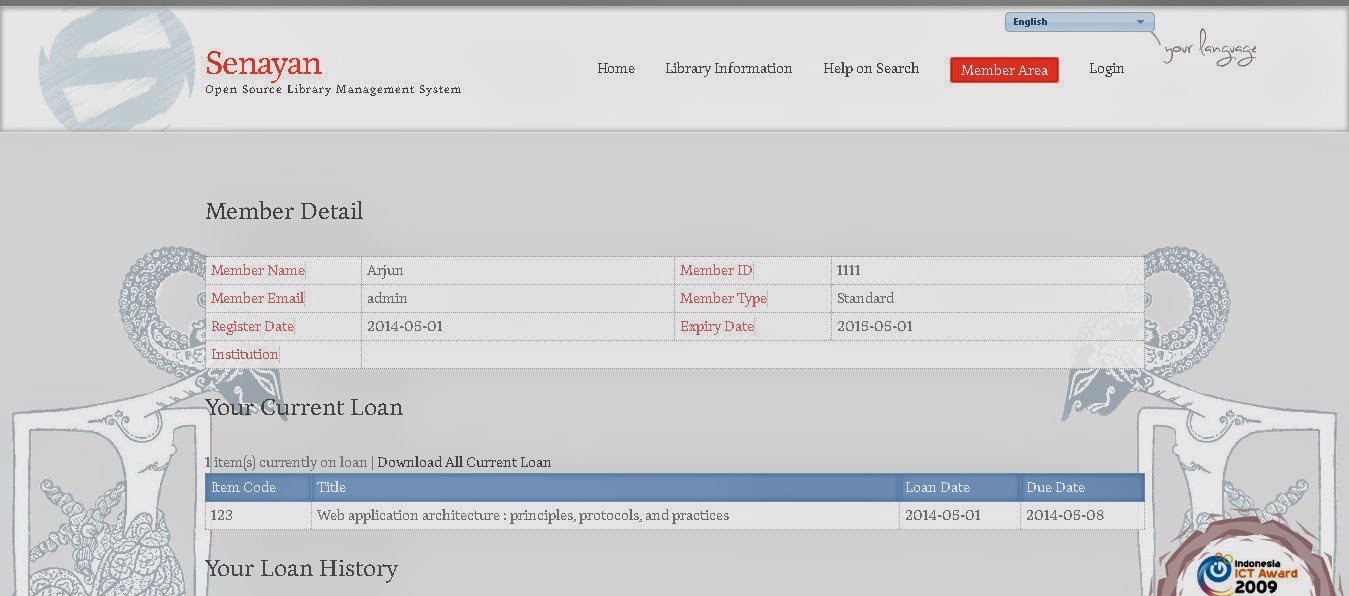Select expiry date value 2015-05-01
This screenshot has height=596, width=1349.
(x=874, y=326)
